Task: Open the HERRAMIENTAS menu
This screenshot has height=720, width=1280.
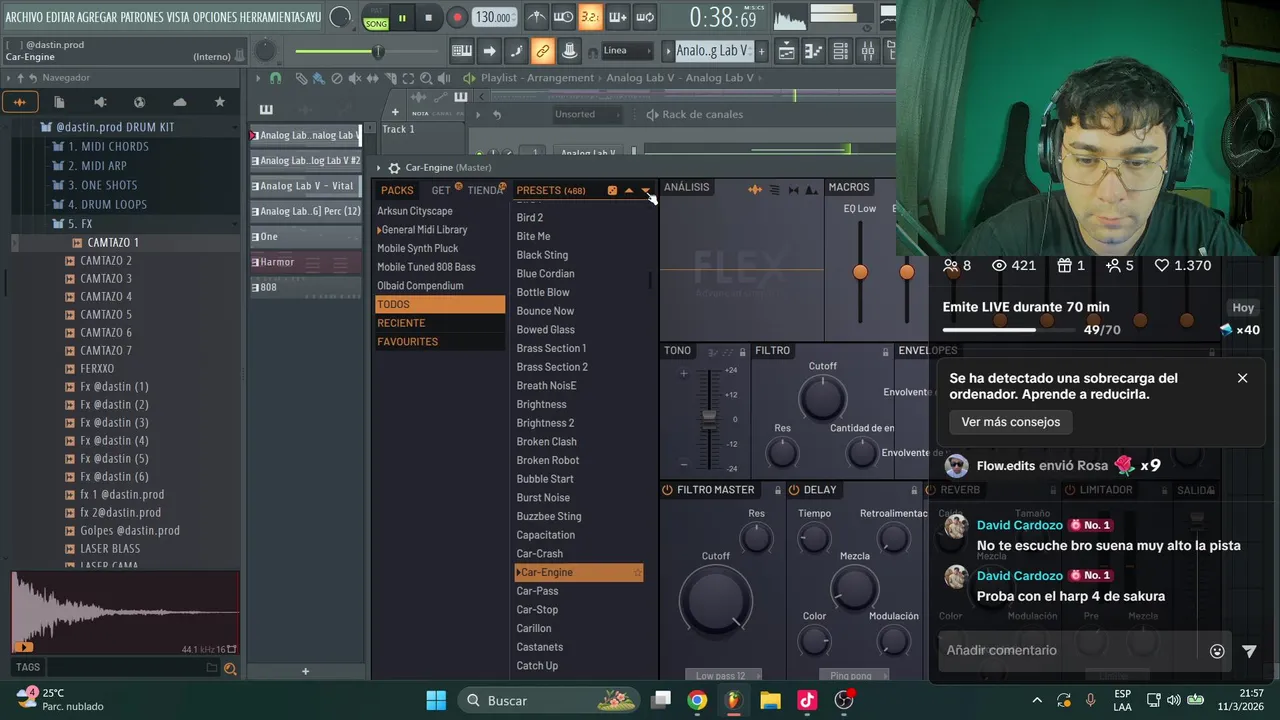Action: (273, 17)
